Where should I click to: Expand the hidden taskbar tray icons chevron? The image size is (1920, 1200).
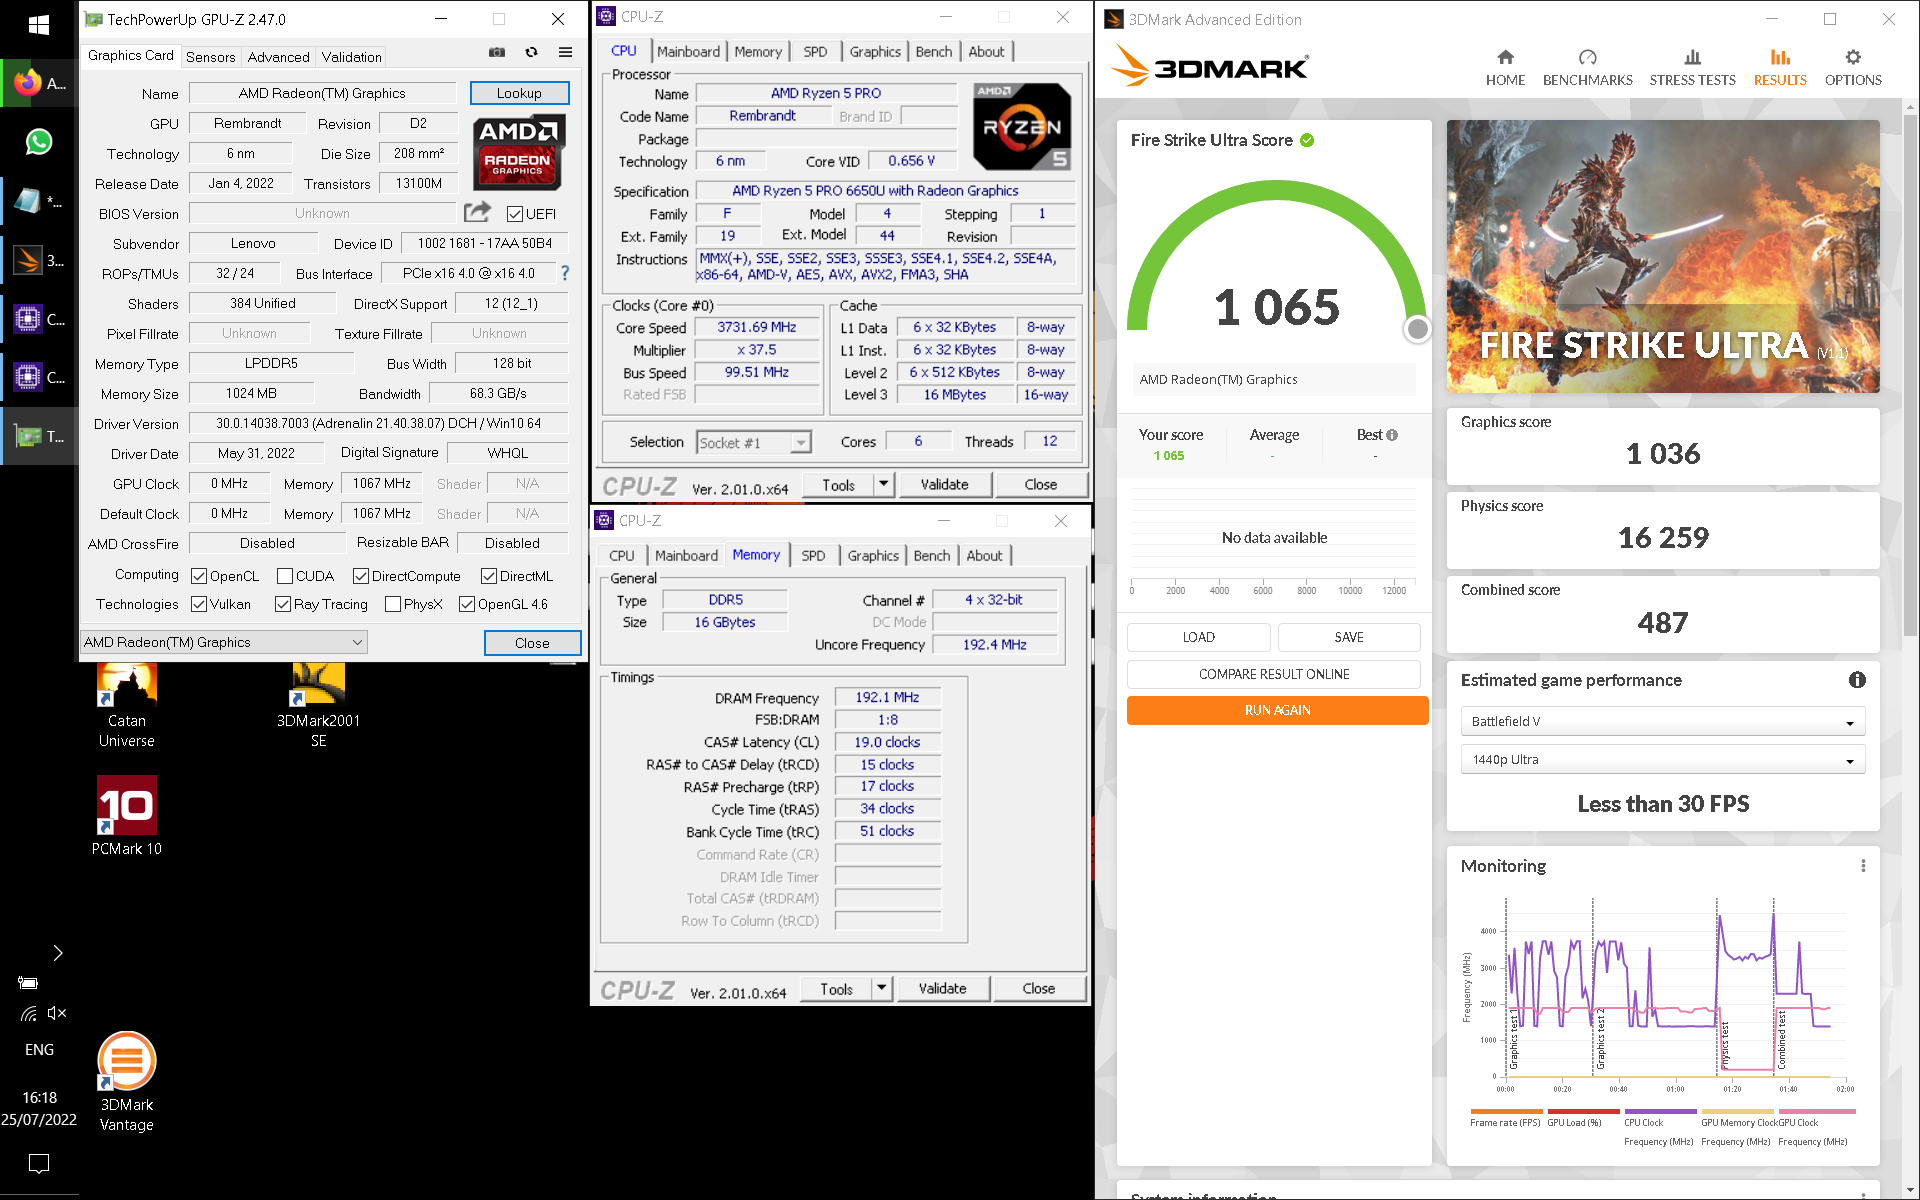pyautogui.click(x=57, y=953)
